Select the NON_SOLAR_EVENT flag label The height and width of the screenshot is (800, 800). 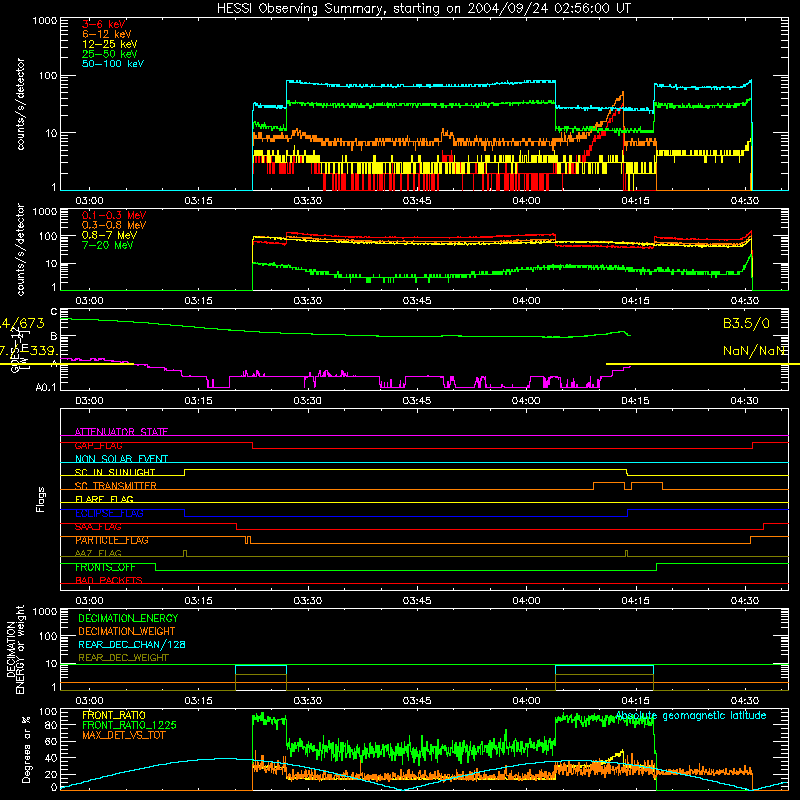coord(121,459)
